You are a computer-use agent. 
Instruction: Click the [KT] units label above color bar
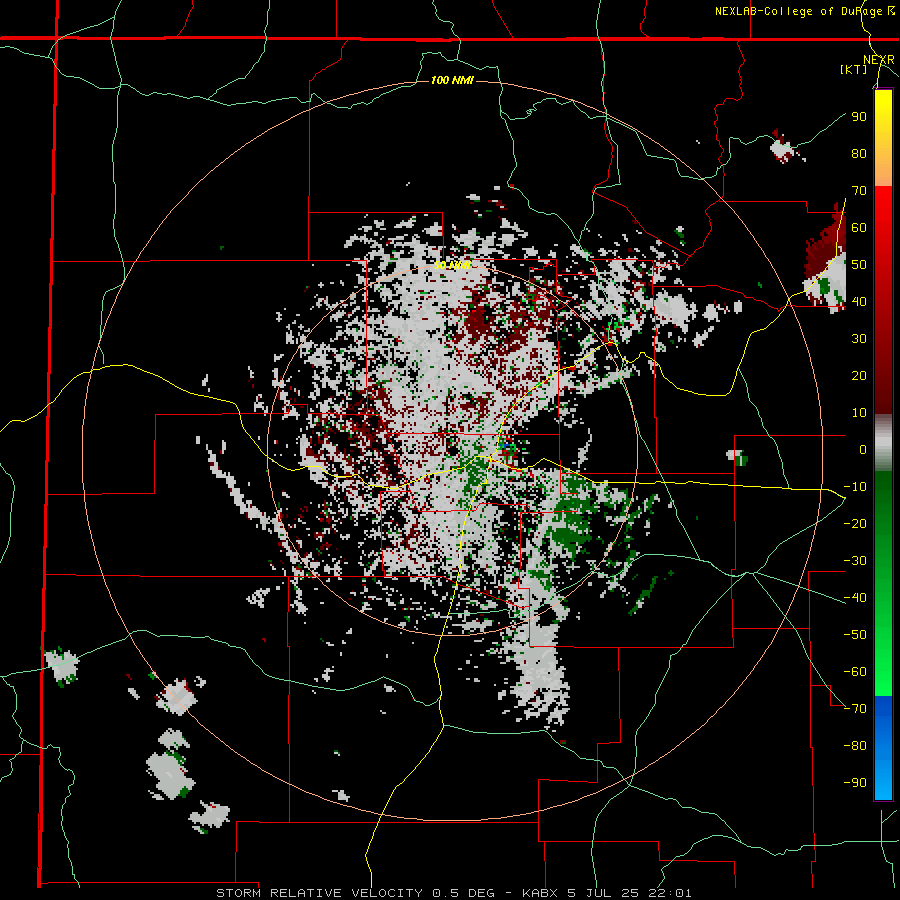(853, 69)
